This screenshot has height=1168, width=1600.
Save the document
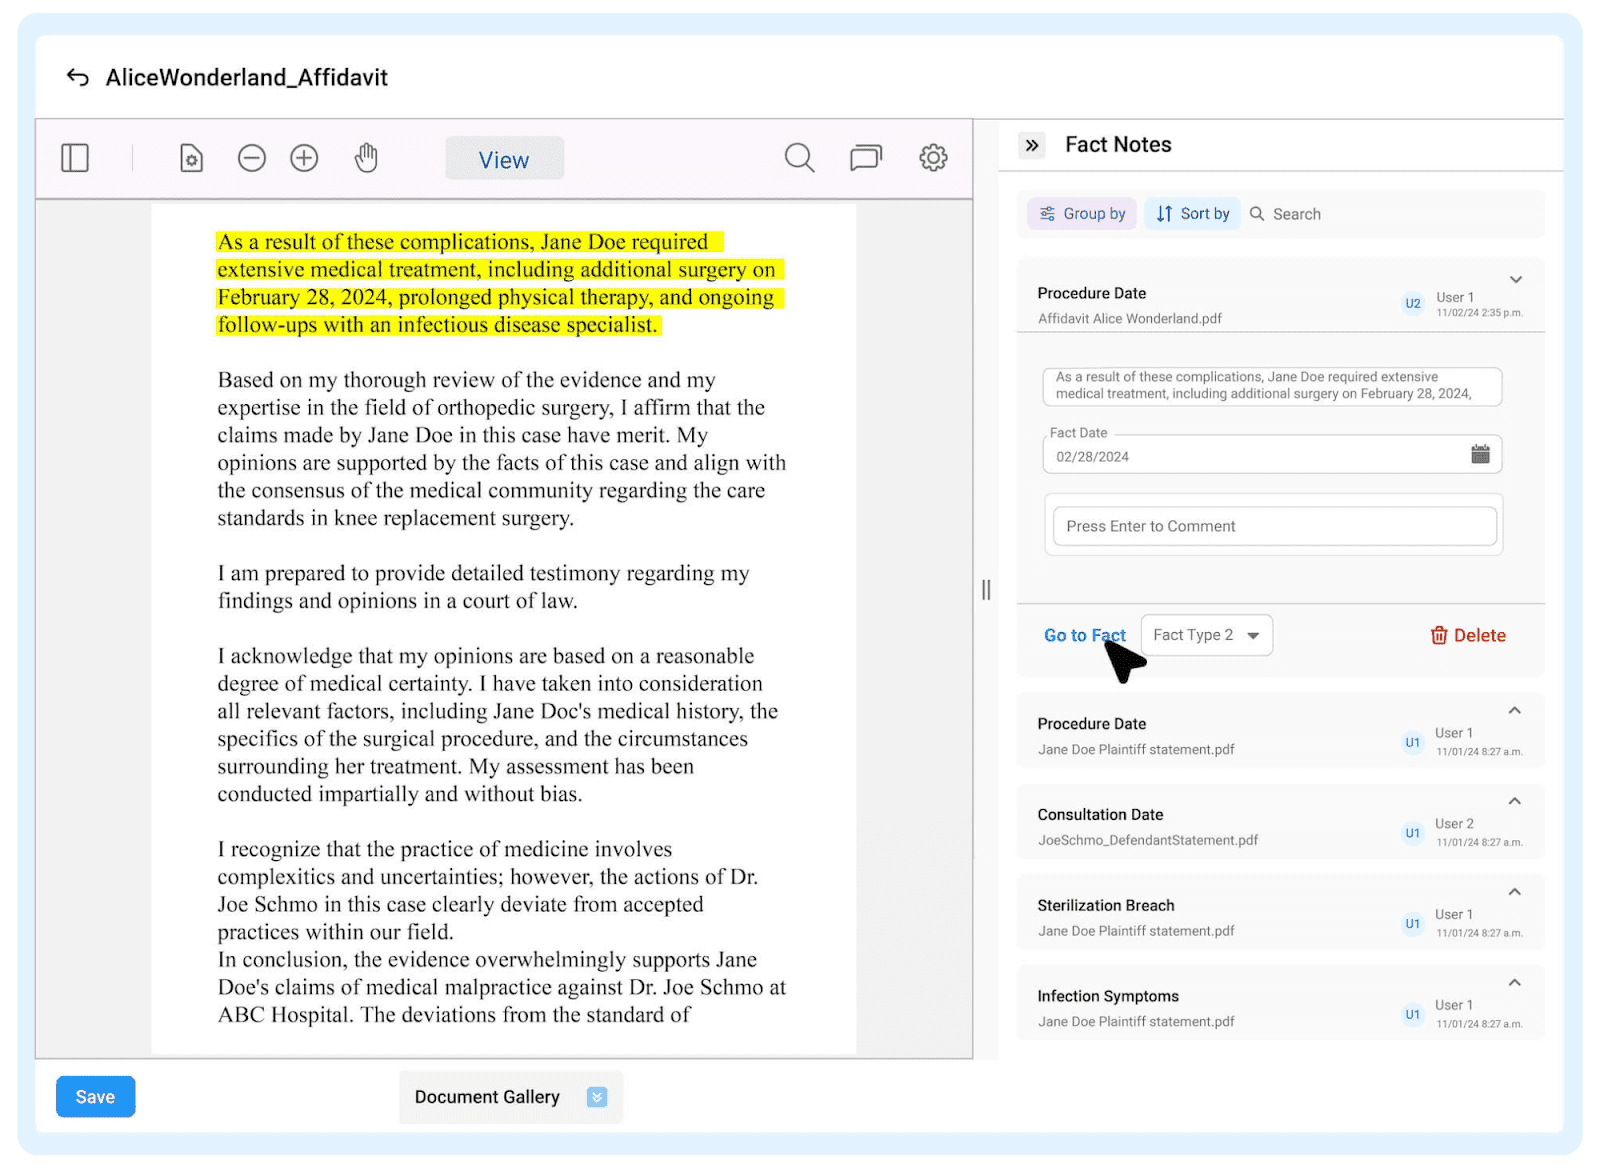95,1097
